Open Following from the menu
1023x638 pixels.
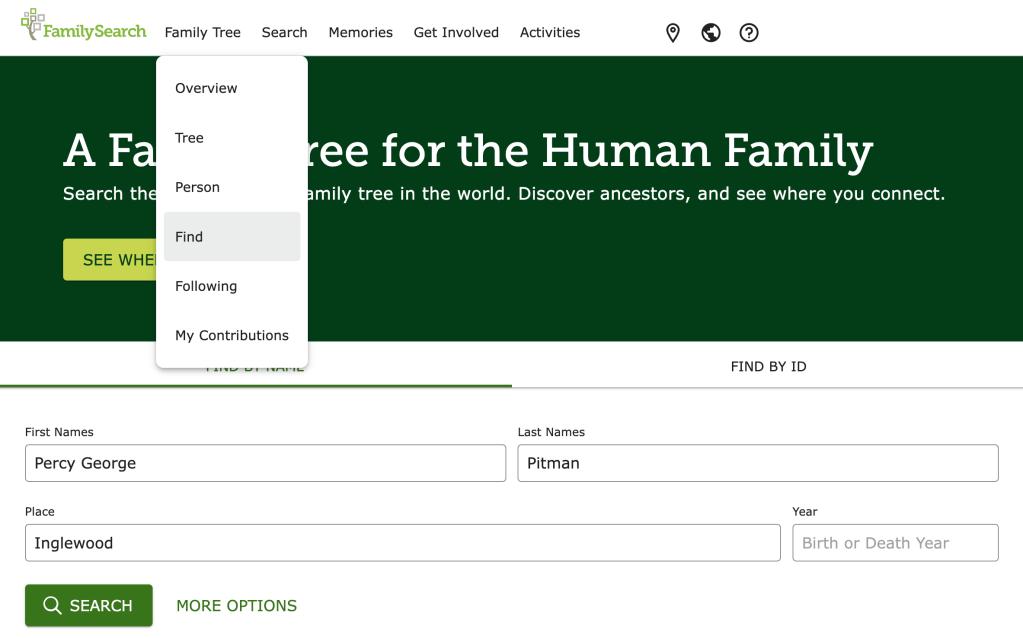pos(206,286)
